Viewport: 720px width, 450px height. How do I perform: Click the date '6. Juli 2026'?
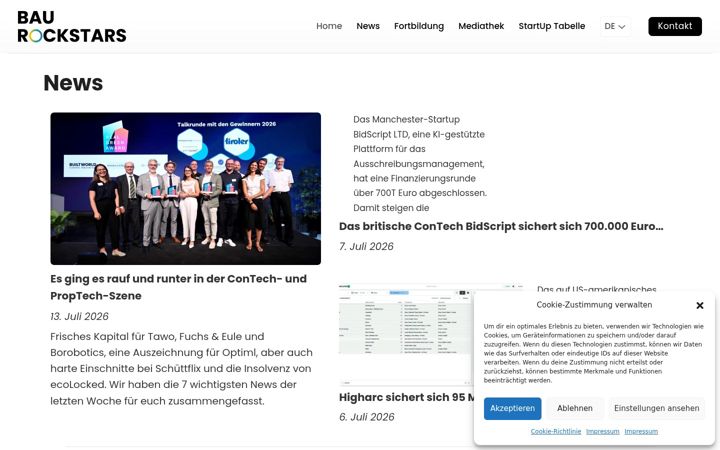[366, 417]
